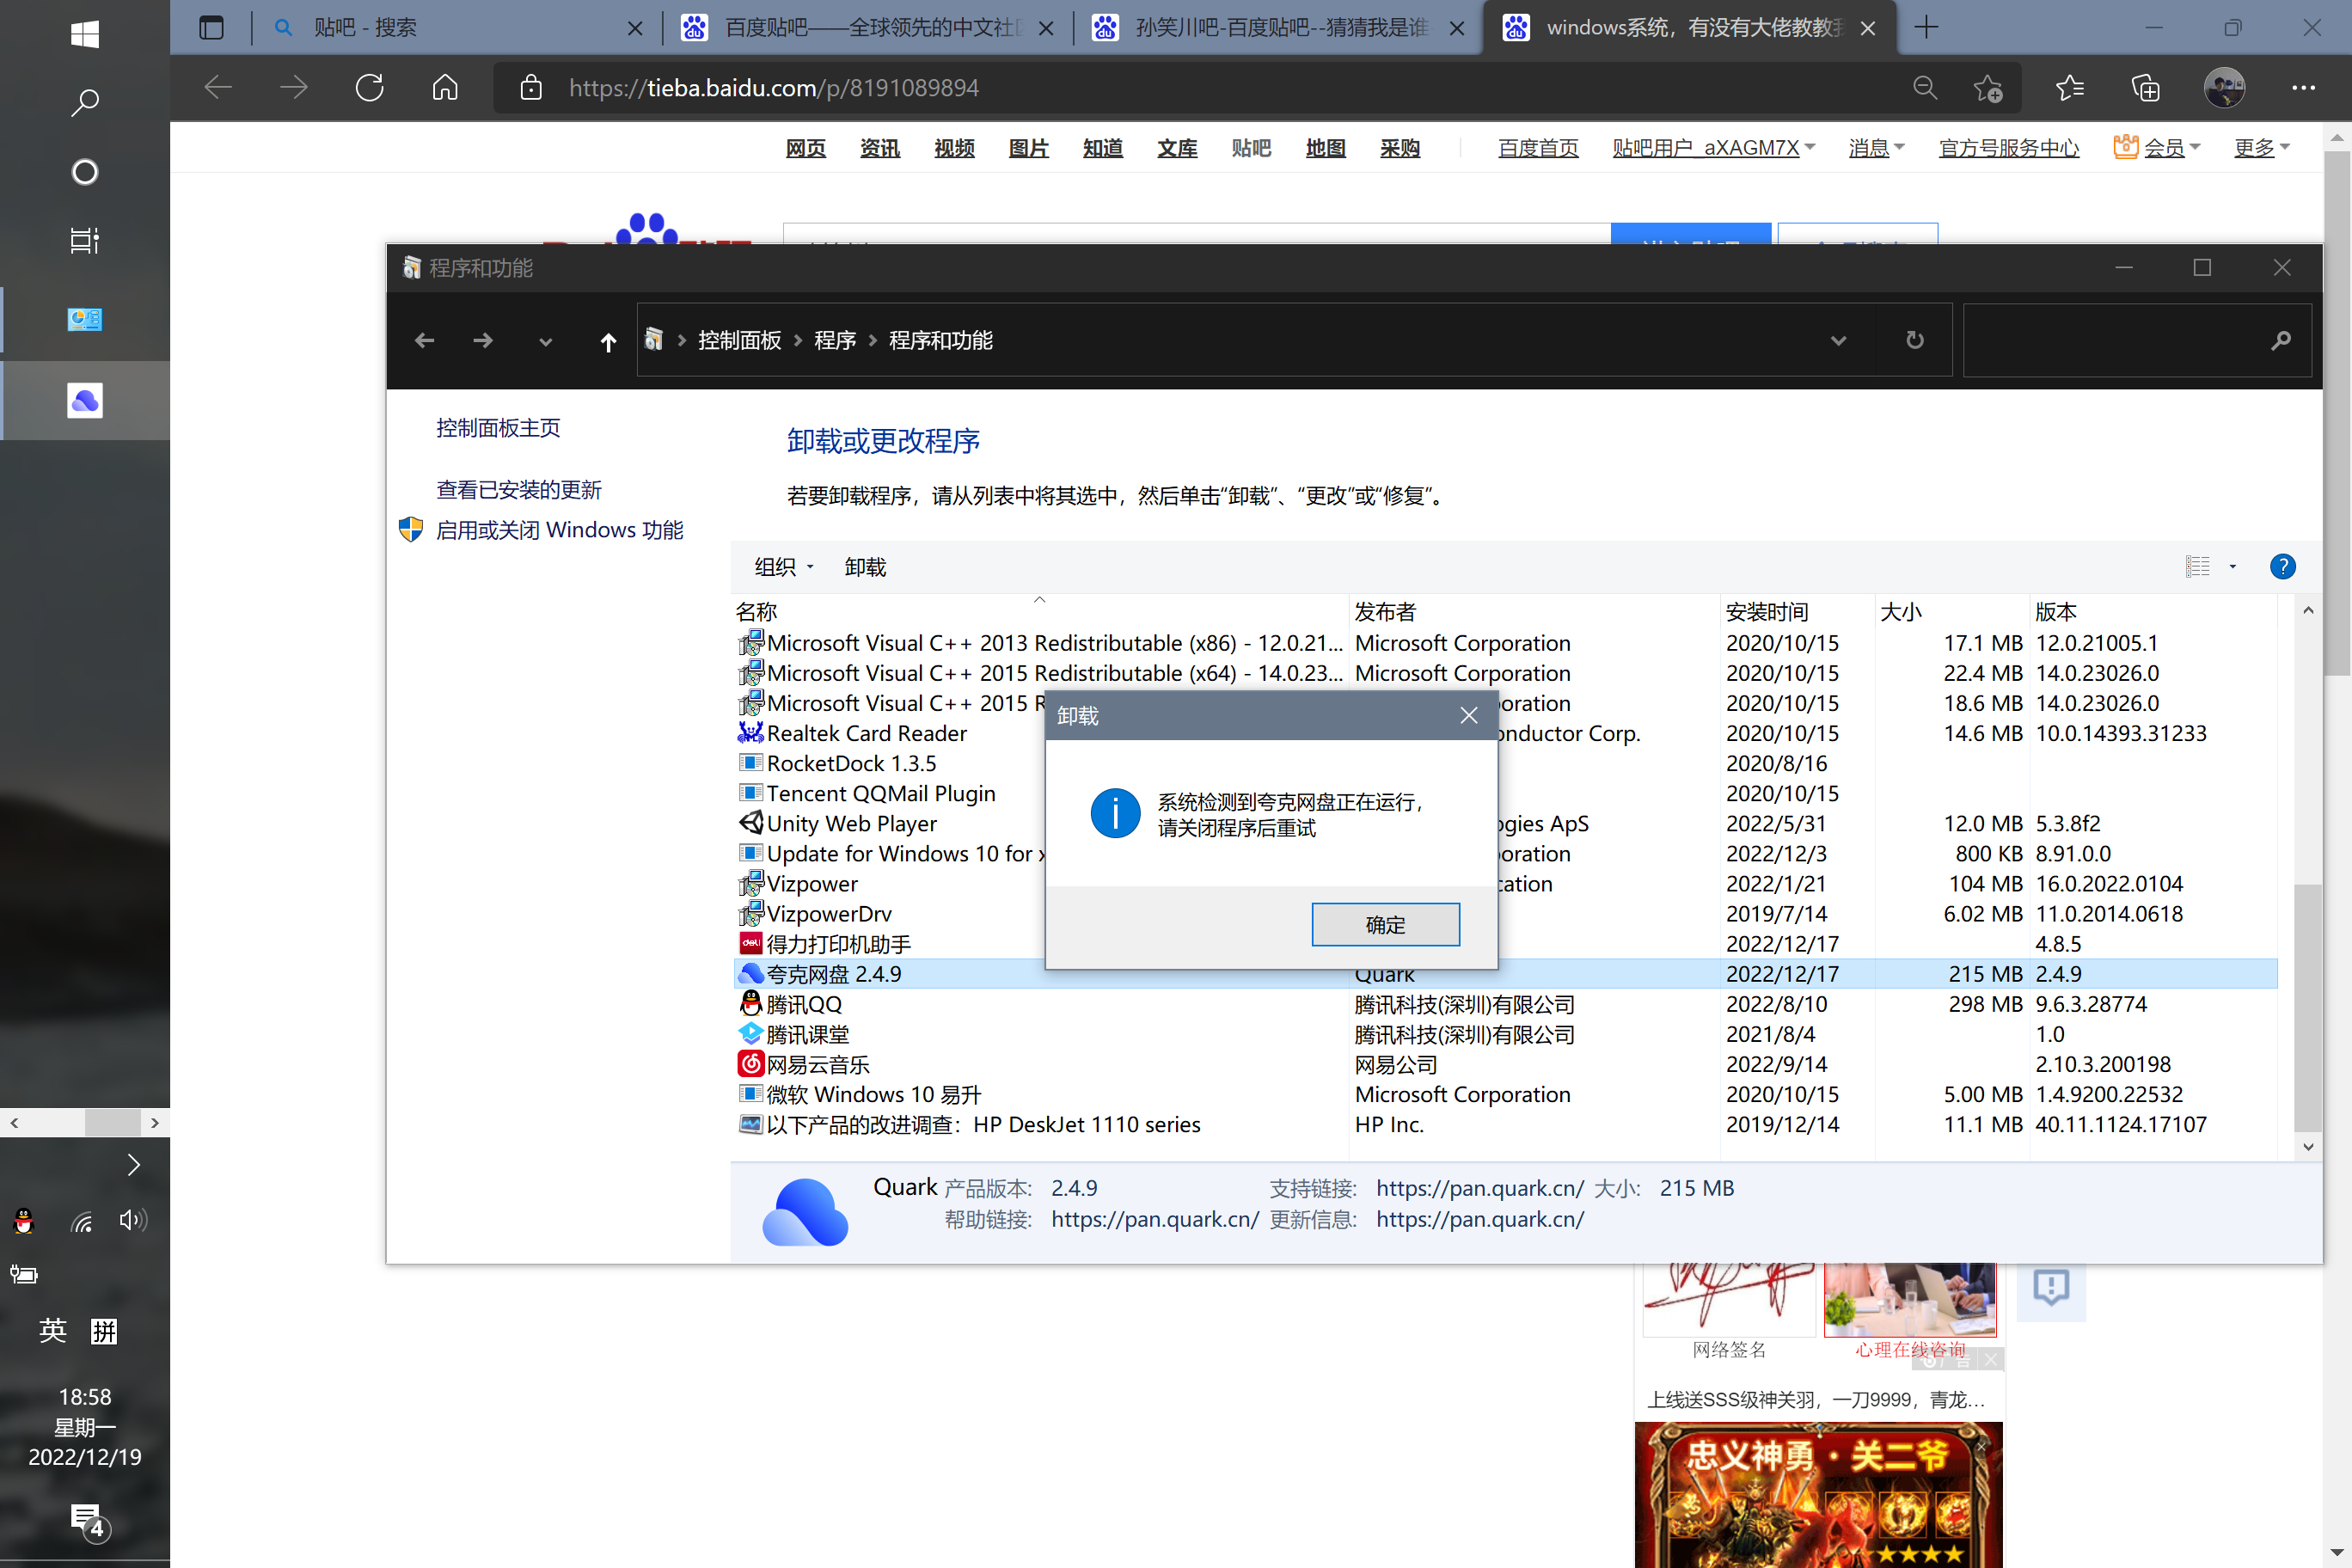Switch to Quark netdisk taskbar app
This screenshot has height=1568, width=2352.
85,401
